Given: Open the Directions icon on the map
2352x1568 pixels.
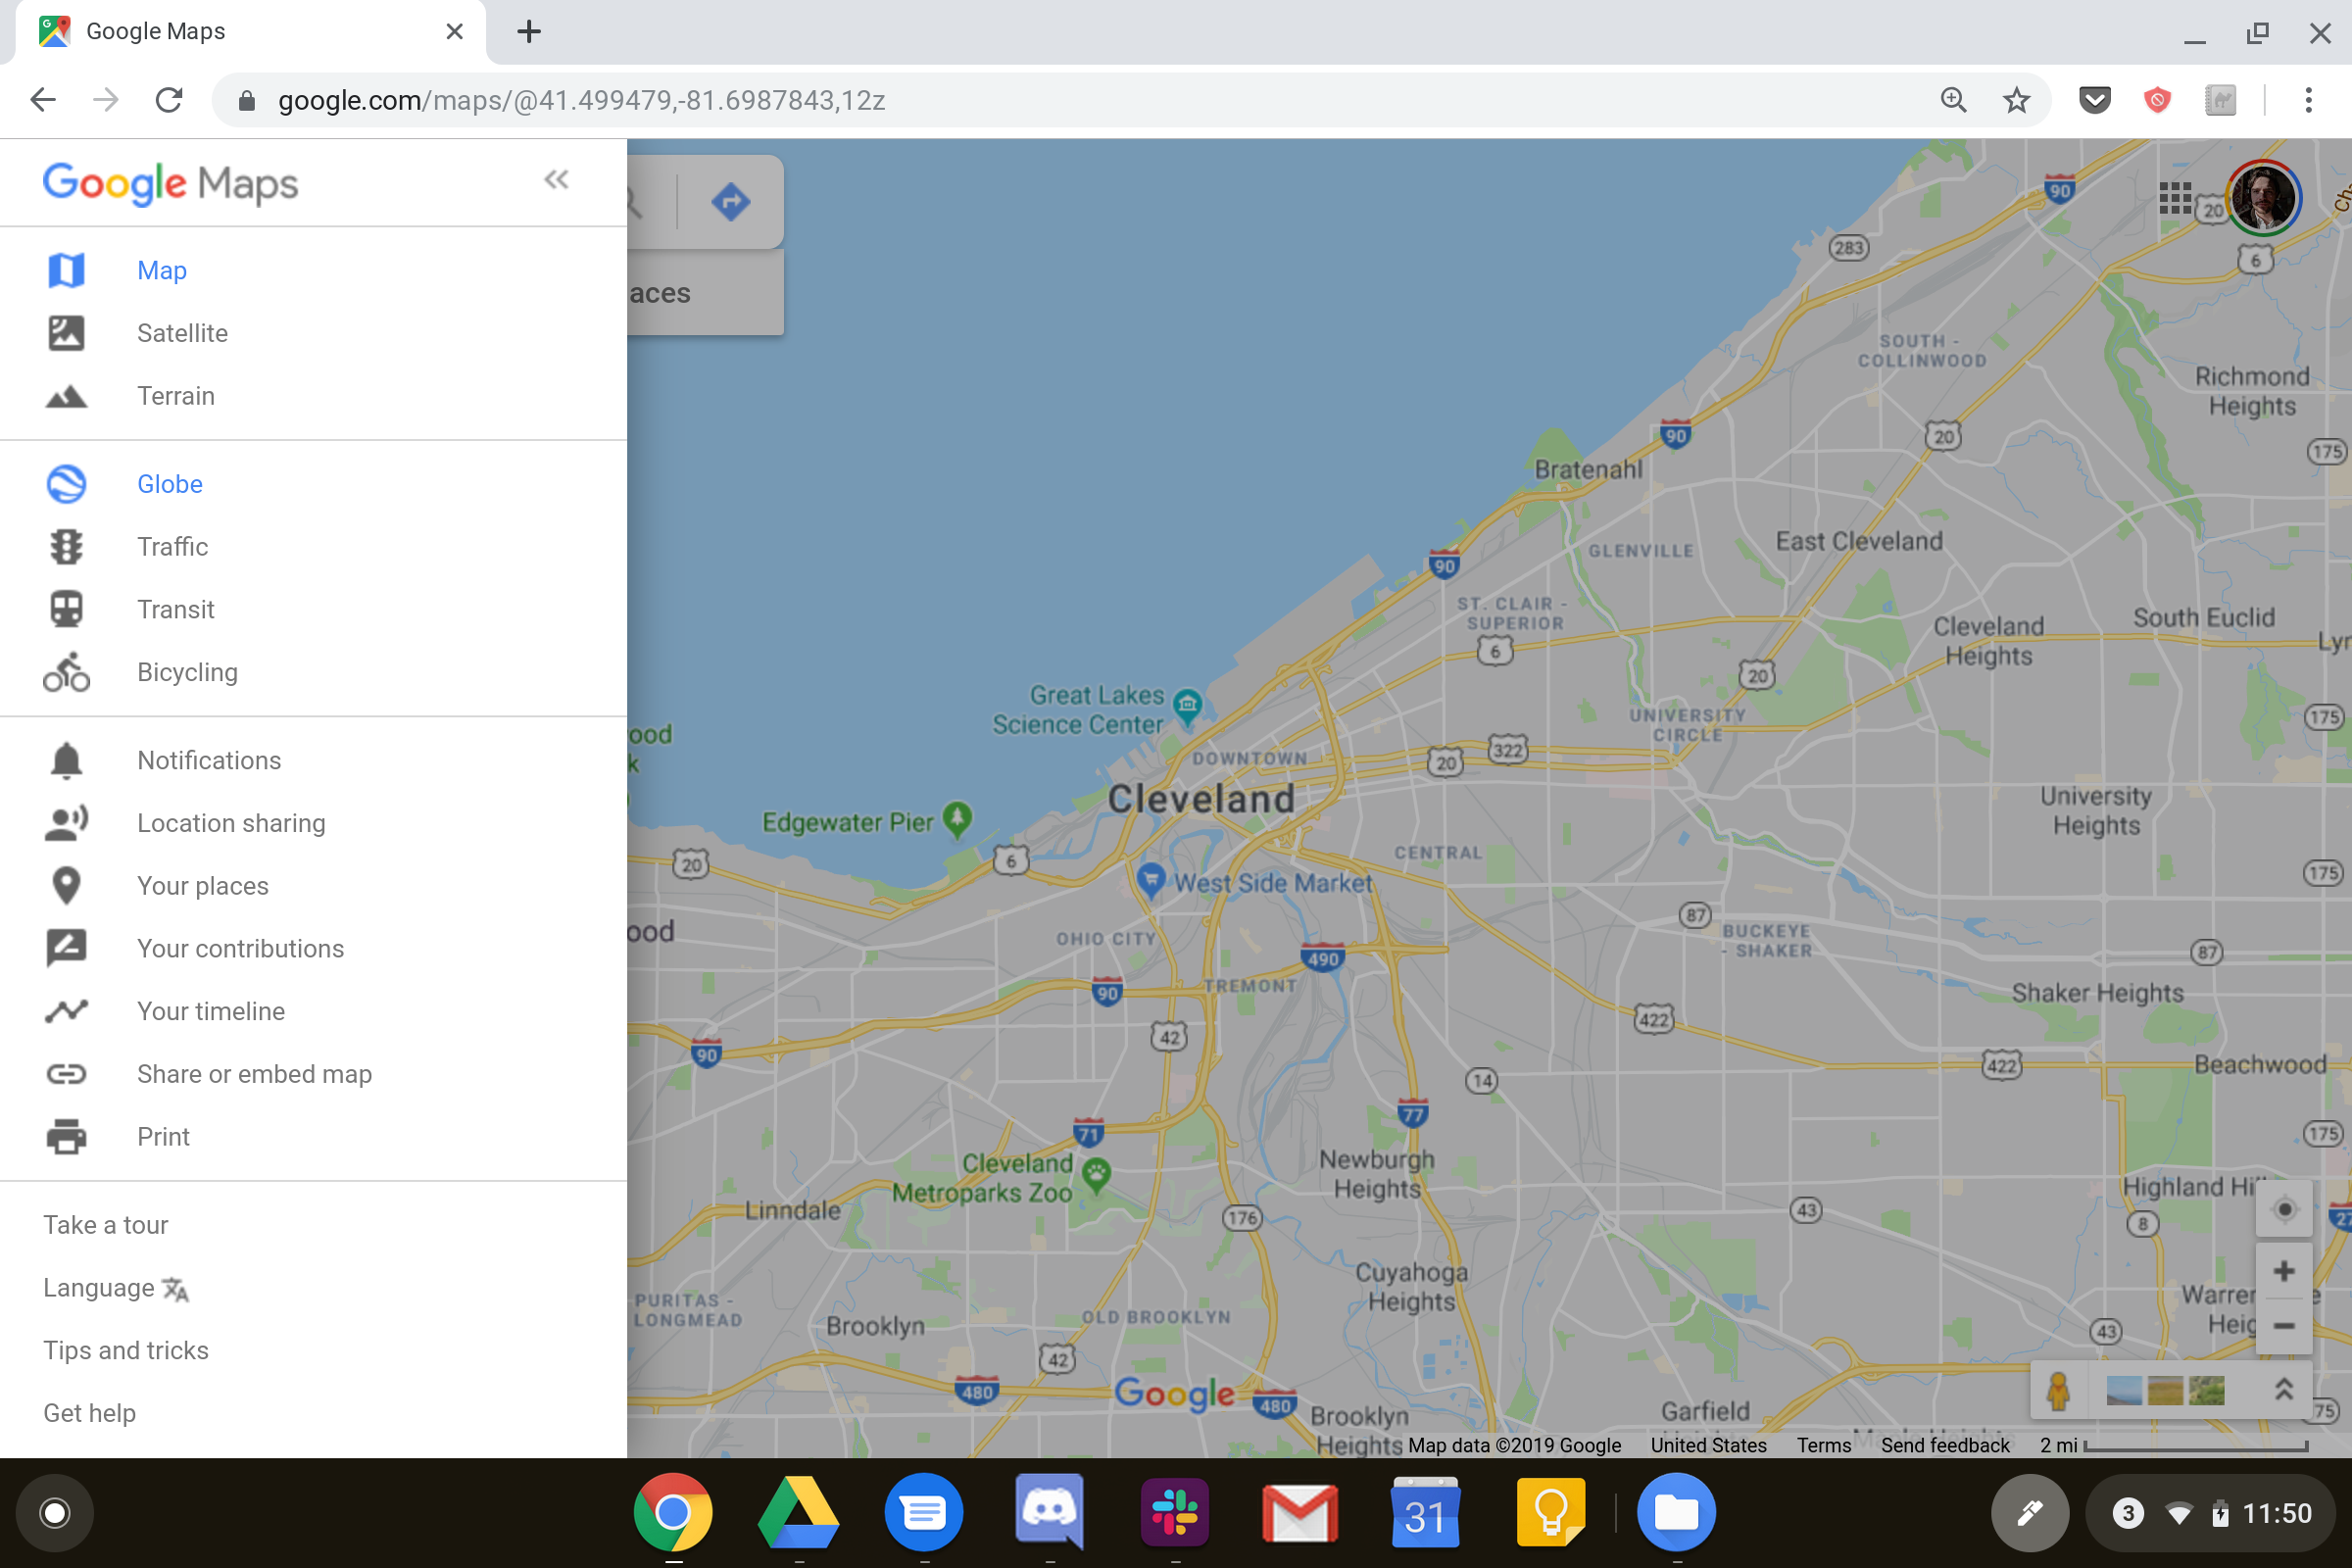Looking at the screenshot, I should (731, 201).
